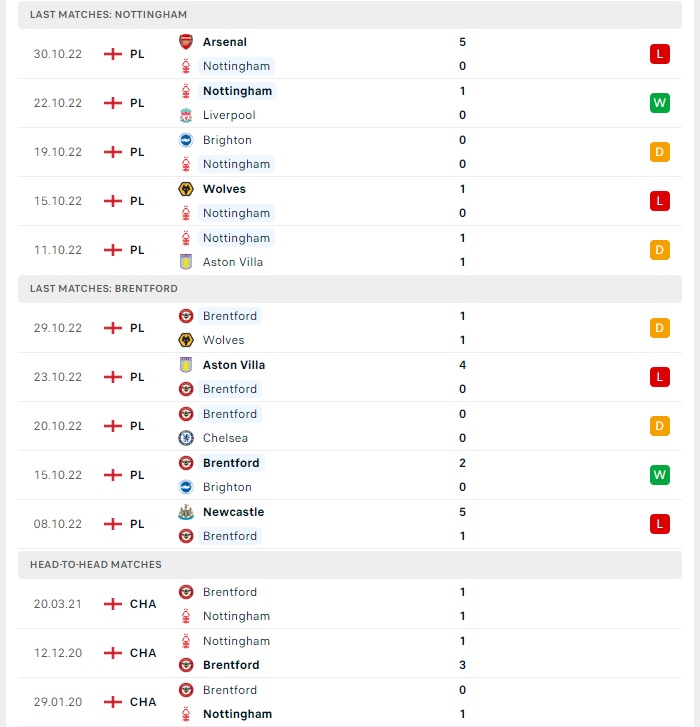The height and width of the screenshot is (727, 700).
Task: Click the Last Matches: Nottingham section header
Action: click(350, 14)
